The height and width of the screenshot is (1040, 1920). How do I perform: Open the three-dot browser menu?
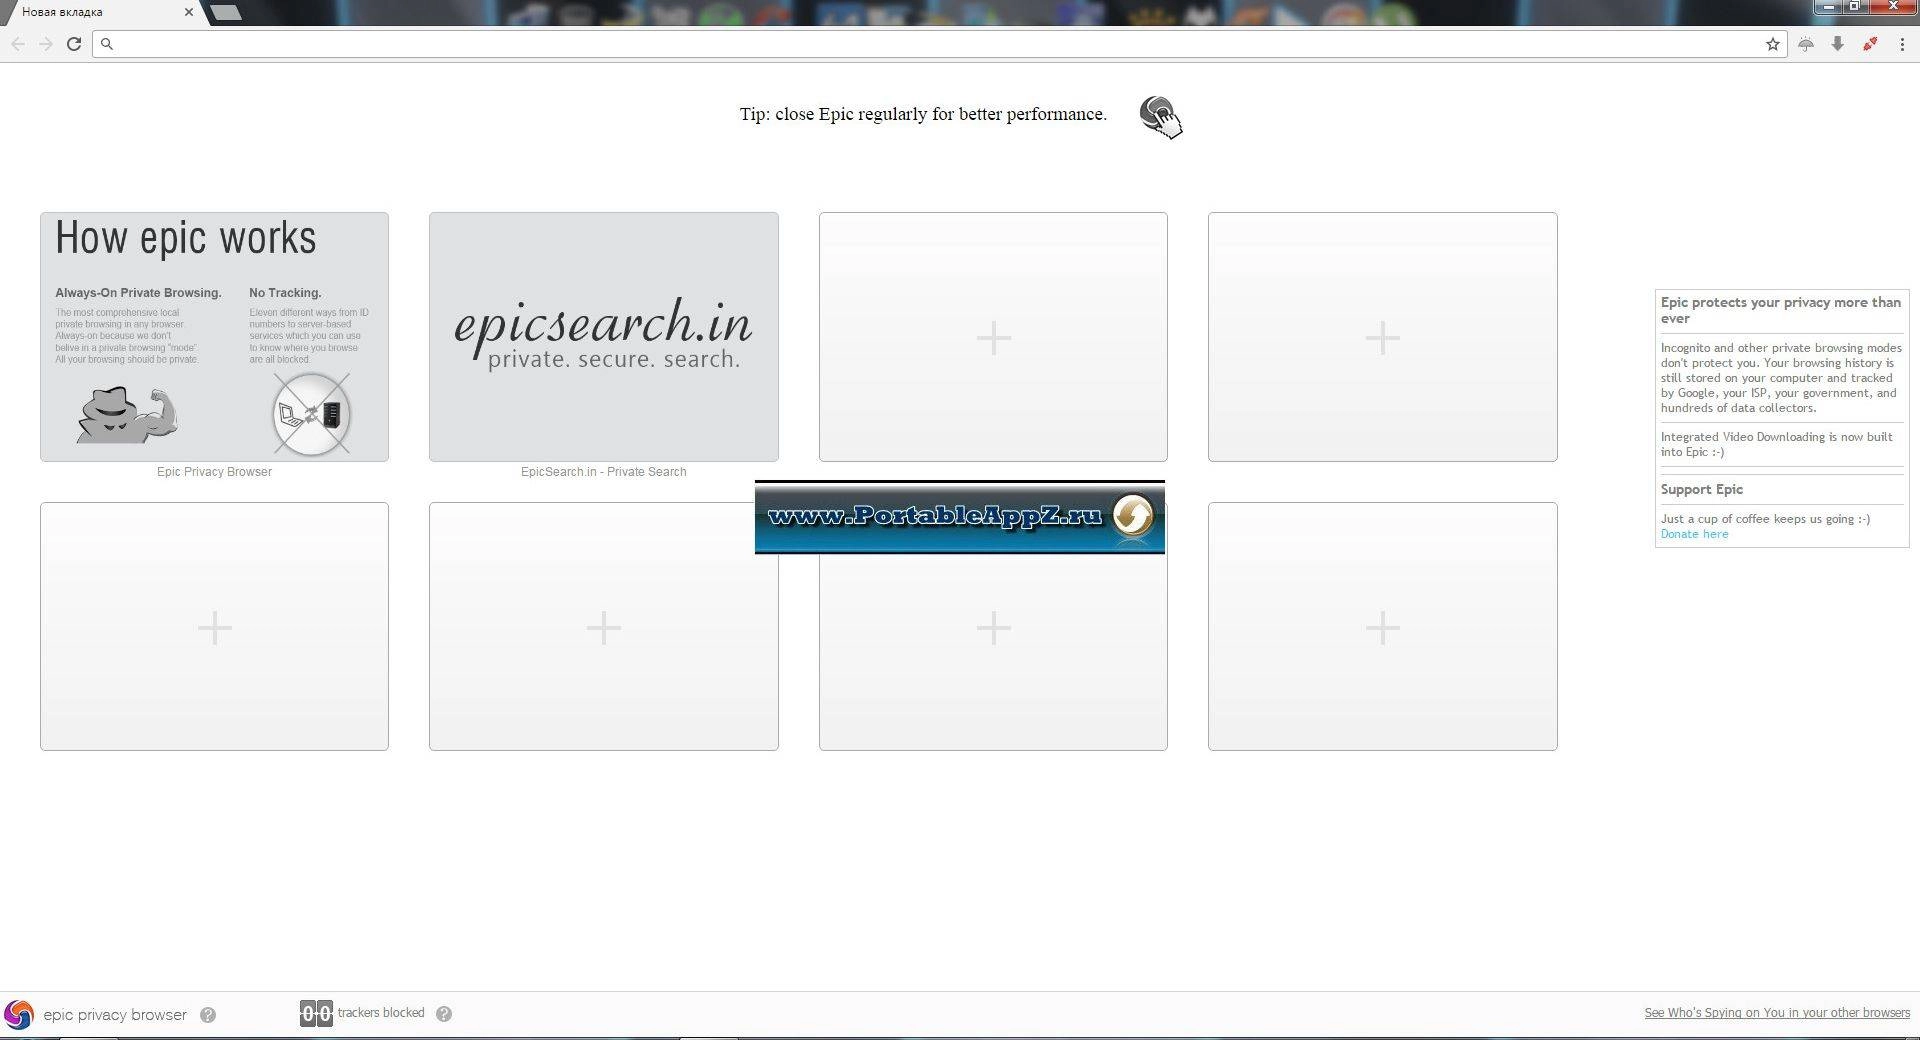click(1902, 44)
